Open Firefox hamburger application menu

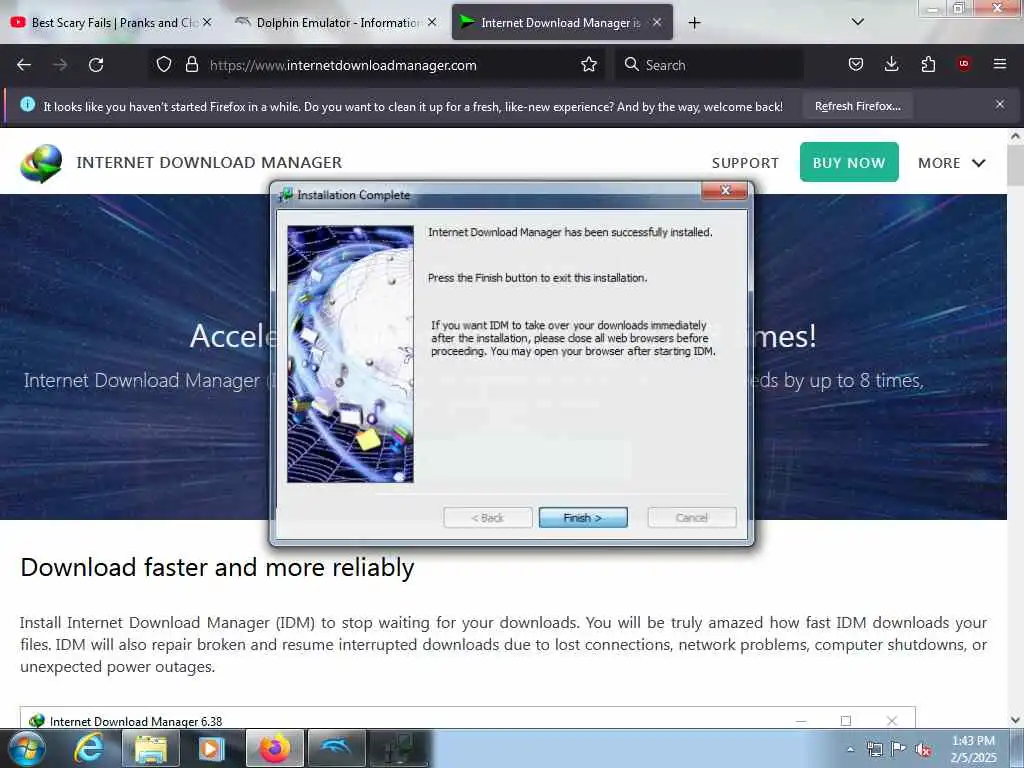coord(999,64)
